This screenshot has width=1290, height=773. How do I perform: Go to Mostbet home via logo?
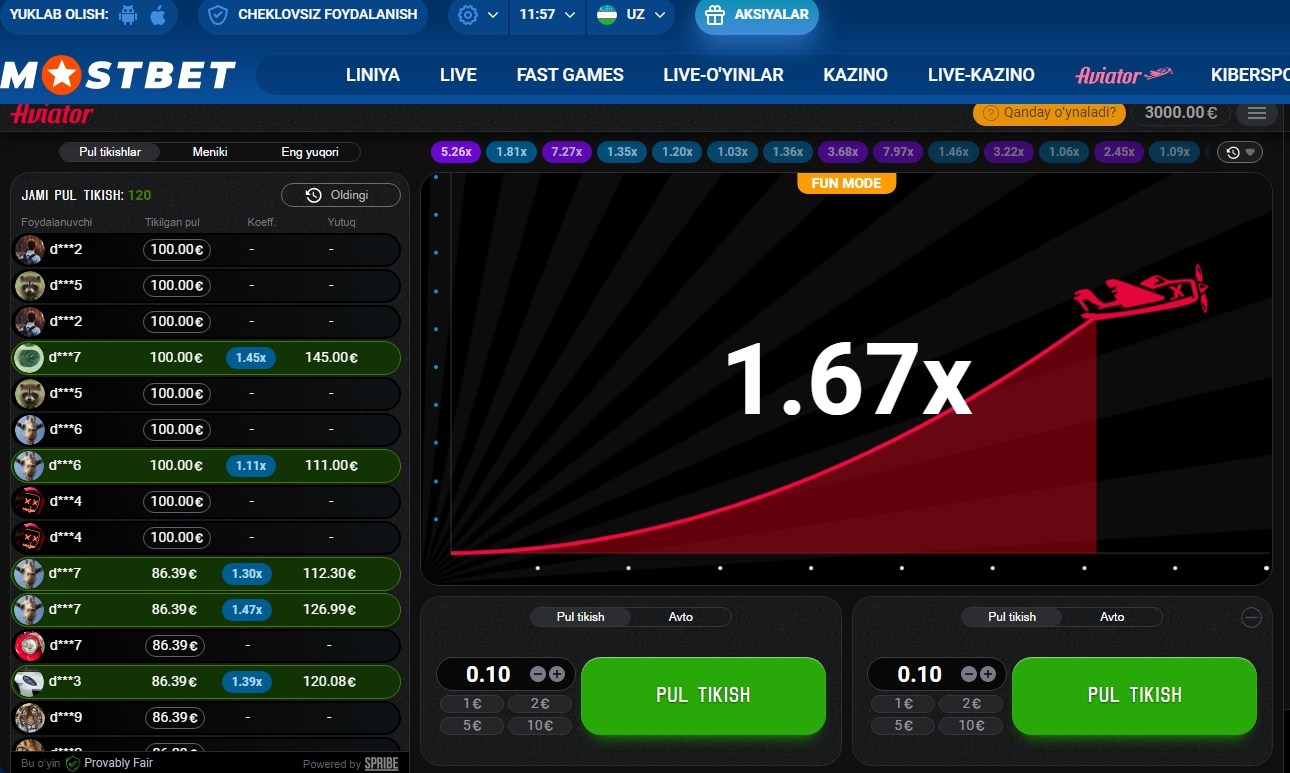click(118, 75)
